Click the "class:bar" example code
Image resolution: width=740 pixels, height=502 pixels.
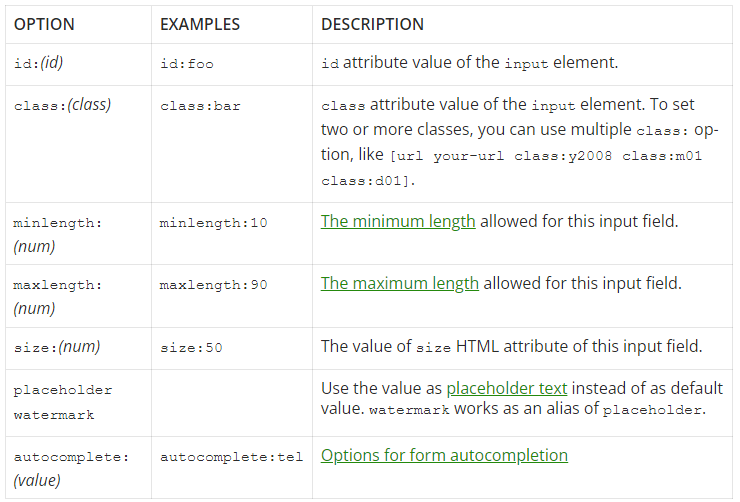(x=200, y=105)
